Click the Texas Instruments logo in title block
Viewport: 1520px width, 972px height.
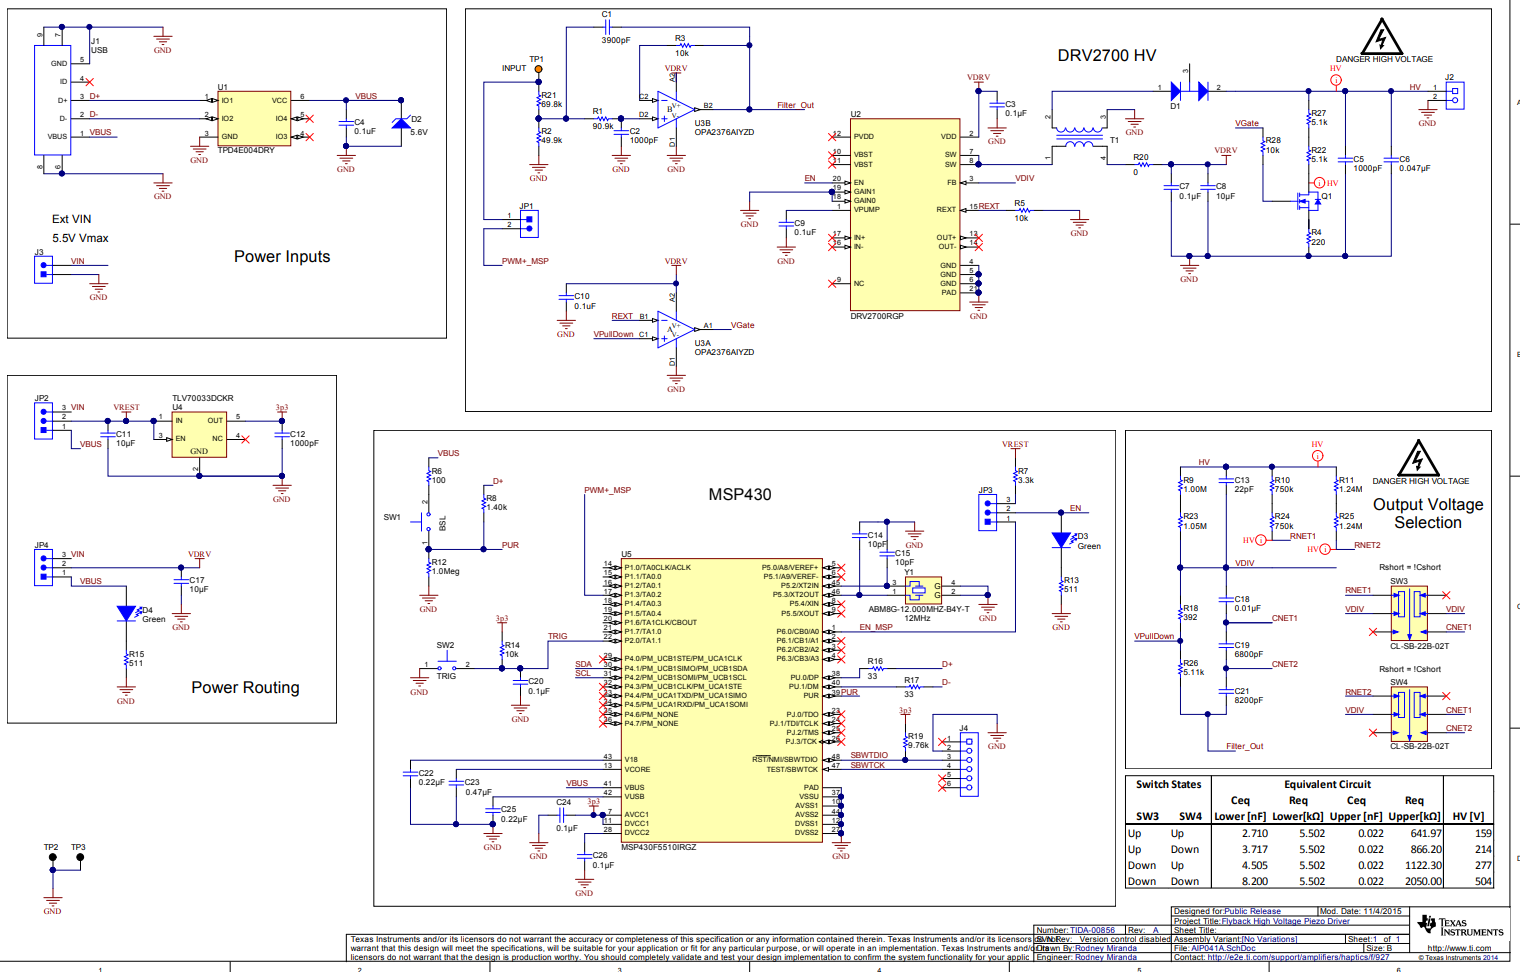coord(1427,925)
